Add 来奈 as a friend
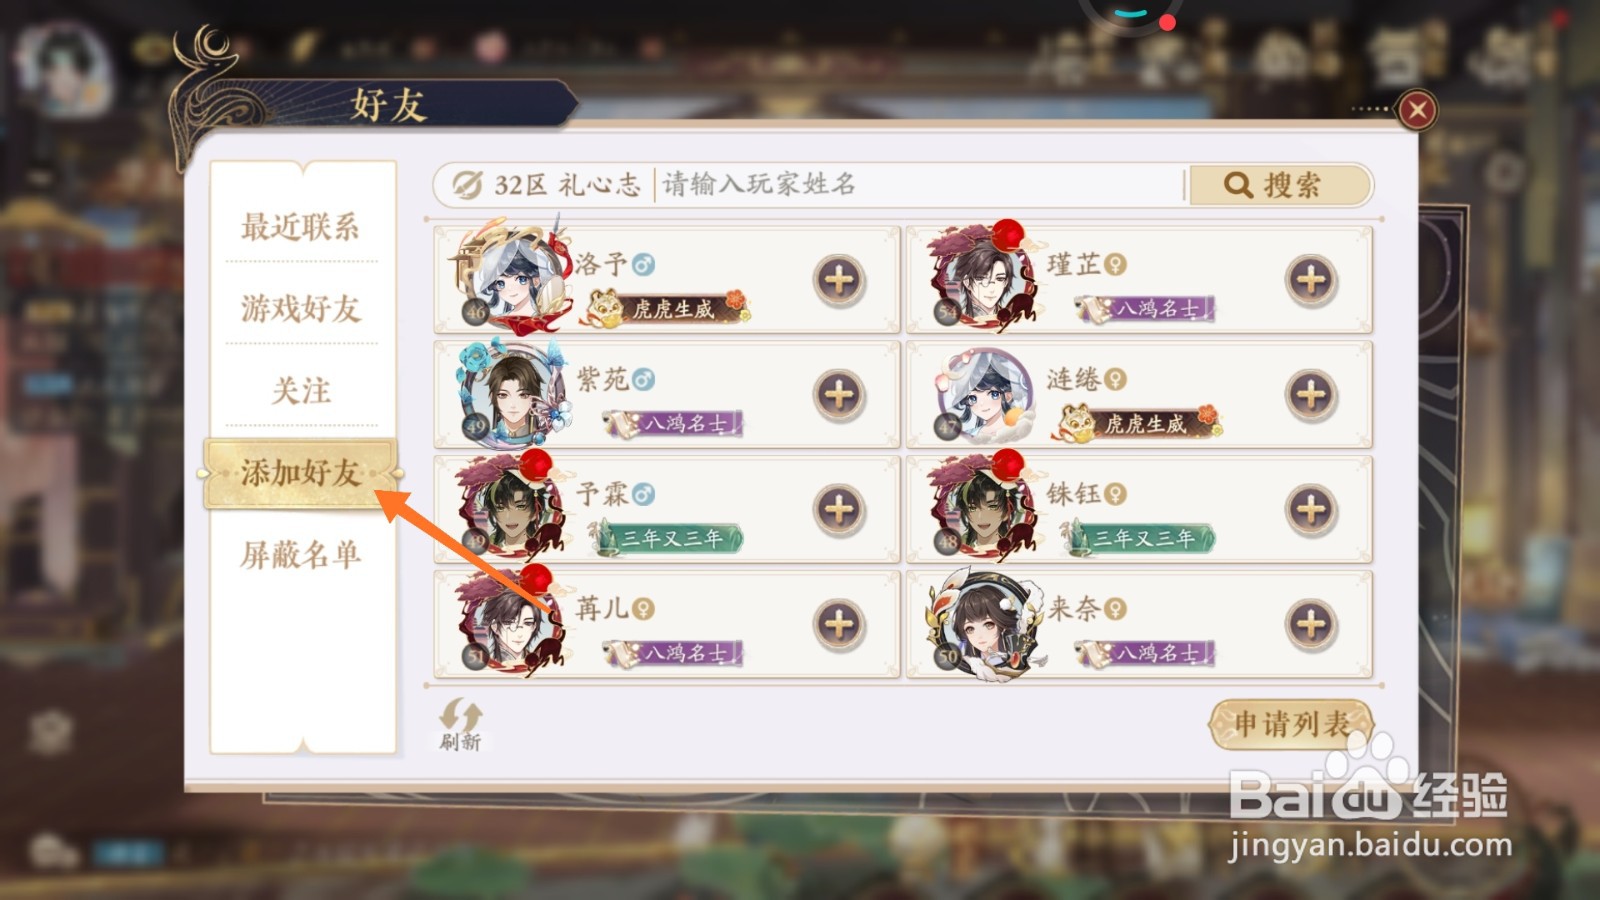1600x900 pixels. [x=1311, y=625]
